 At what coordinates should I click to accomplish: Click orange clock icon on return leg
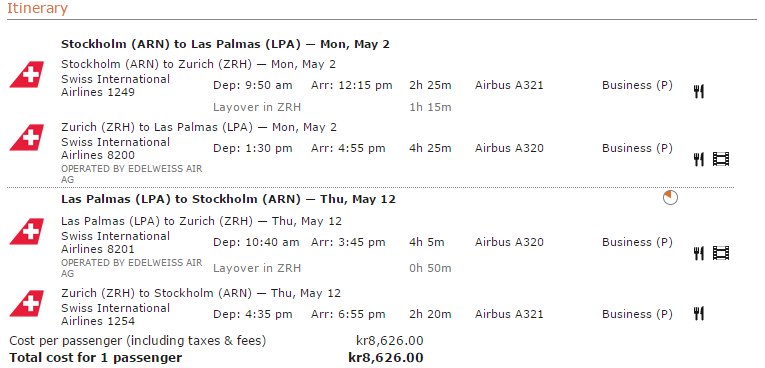click(670, 198)
